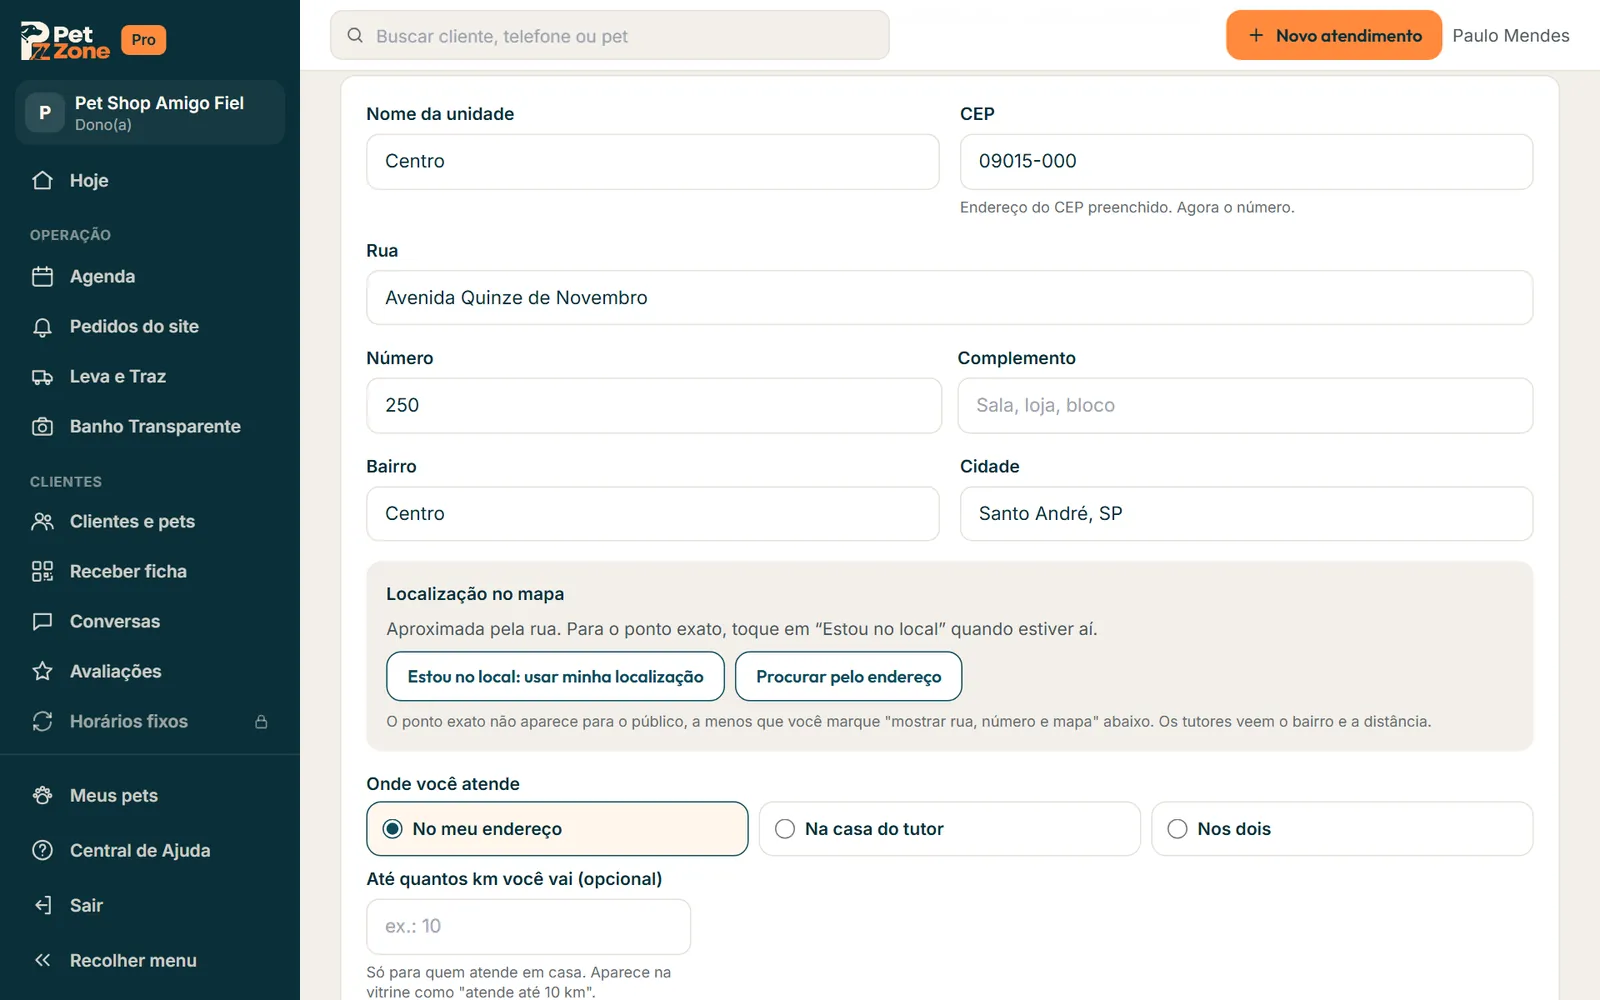Click "Estou no local: usar minha localização"

tap(555, 677)
